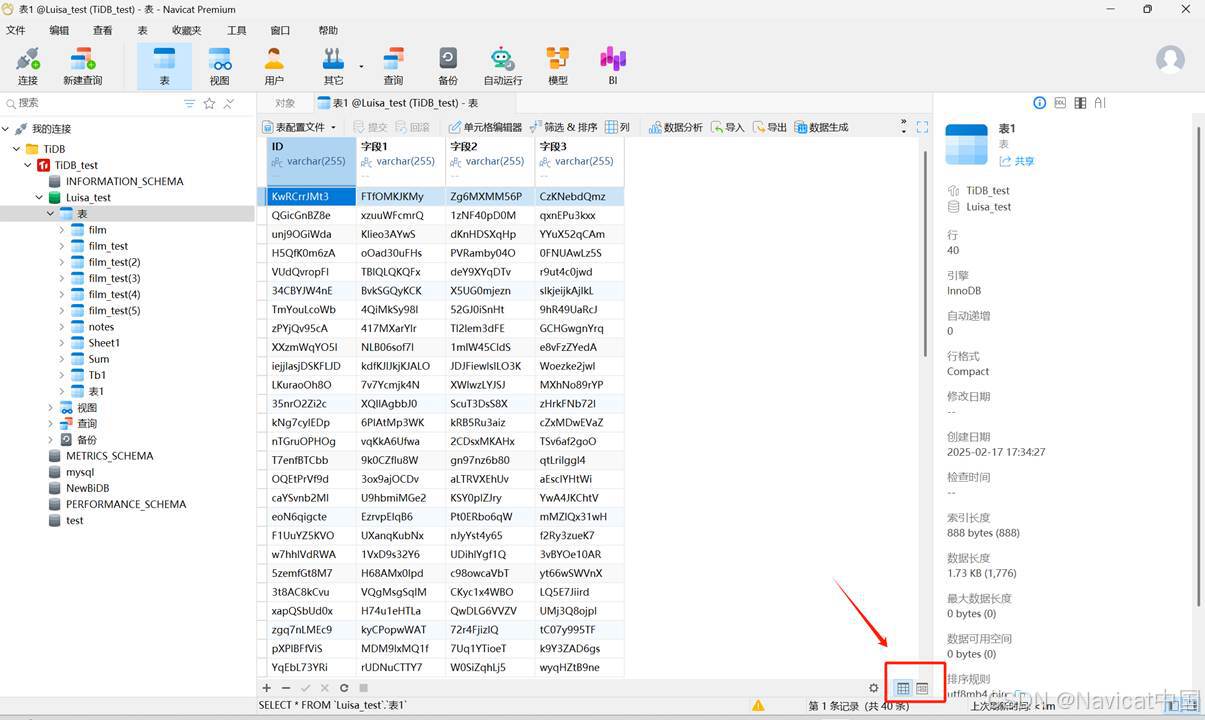Open 数据分析 data analysis
This screenshot has height=720, width=1205.
point(675,127)
